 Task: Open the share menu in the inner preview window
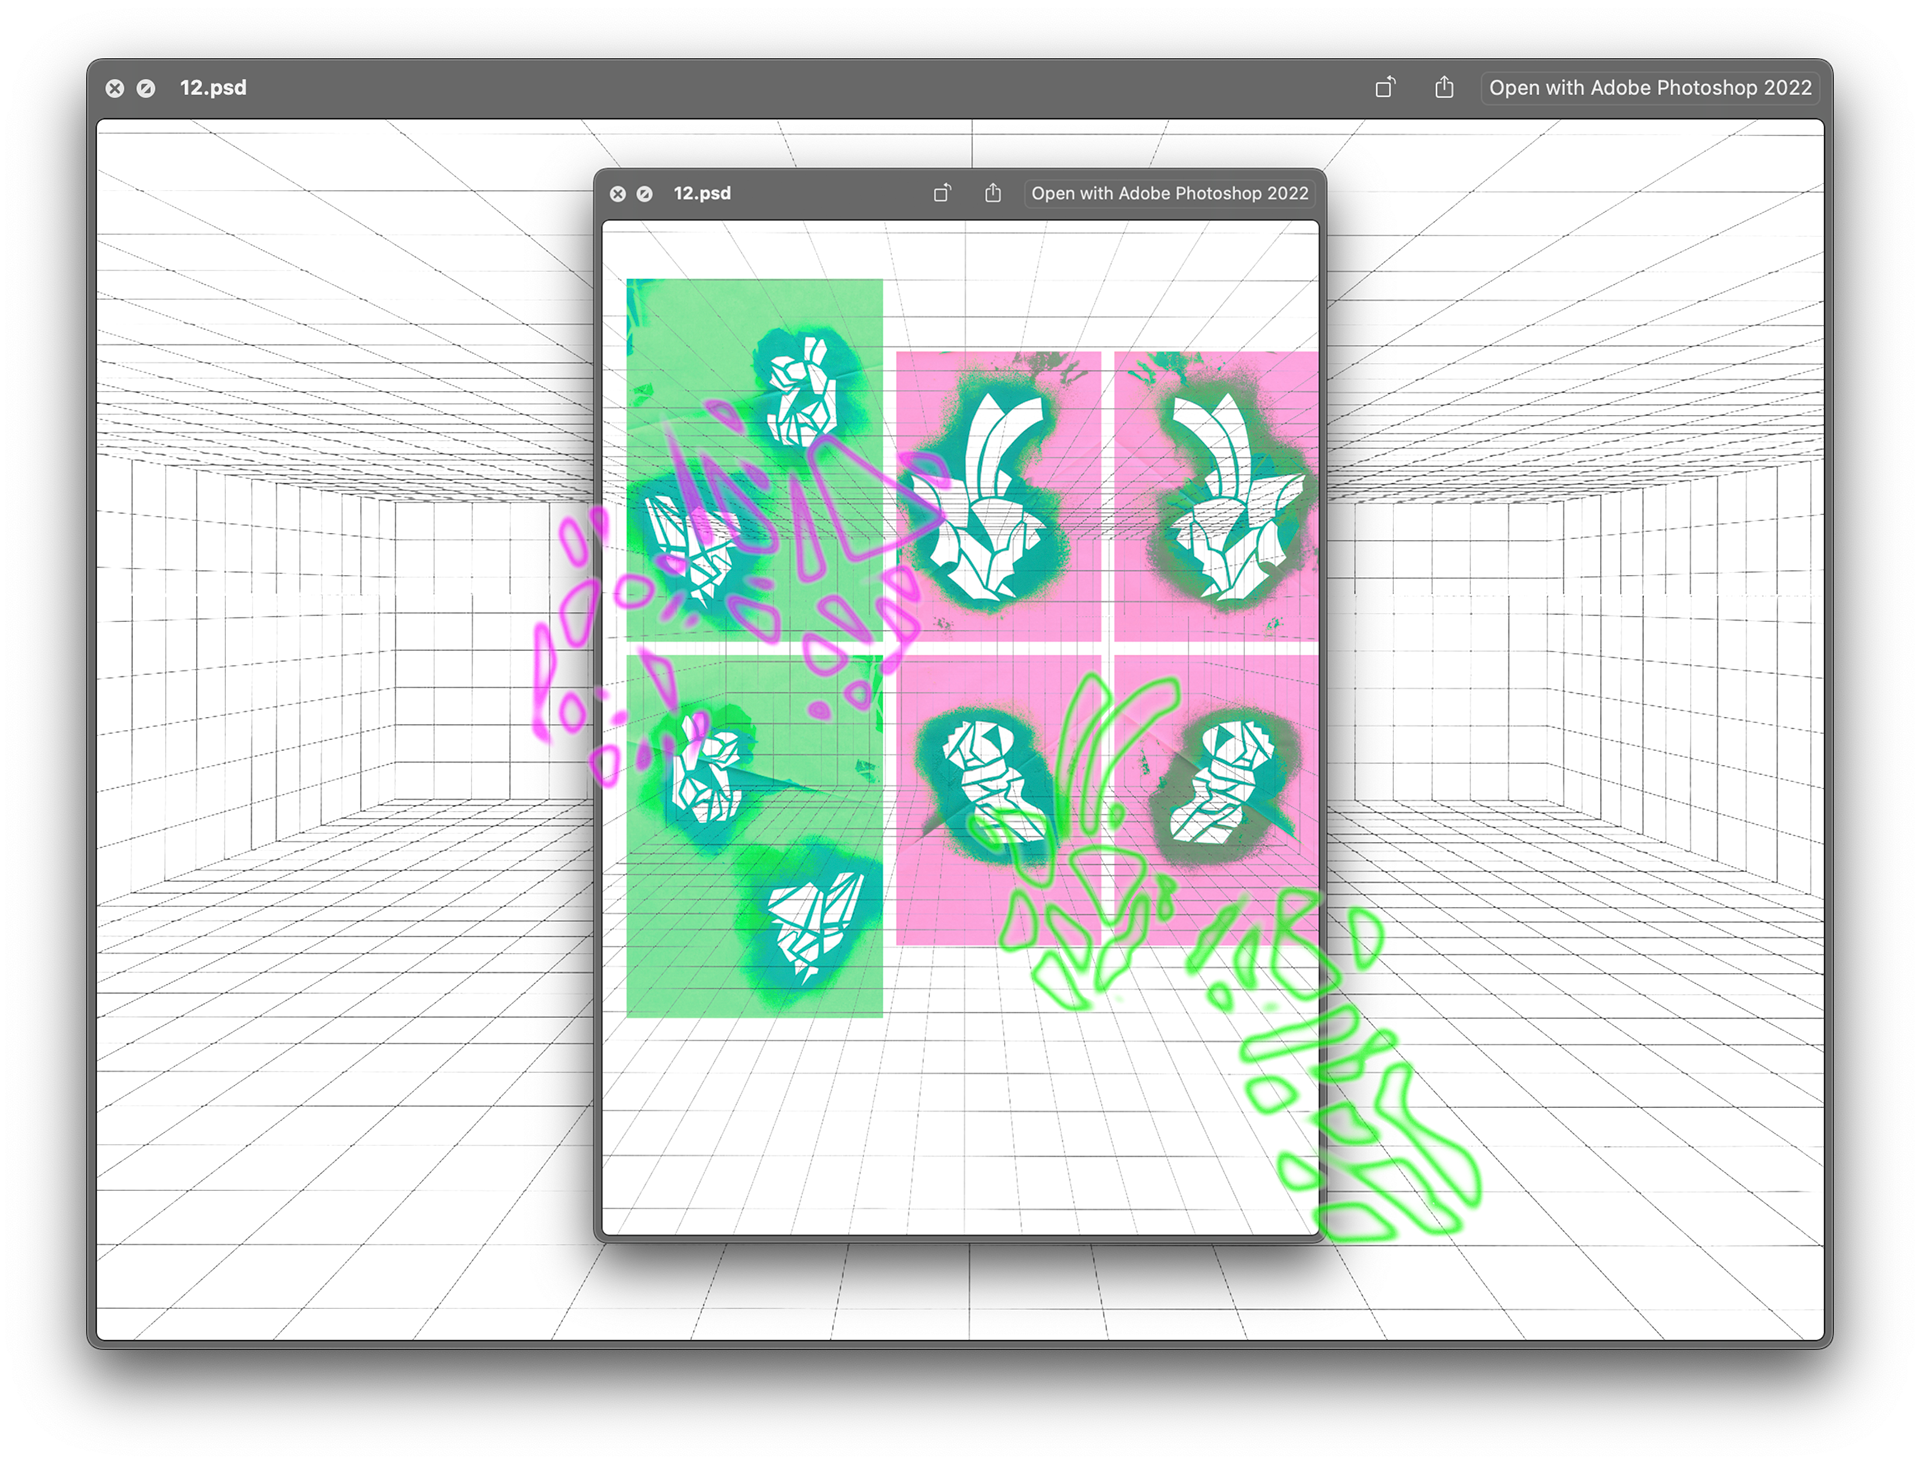[992, 193]
